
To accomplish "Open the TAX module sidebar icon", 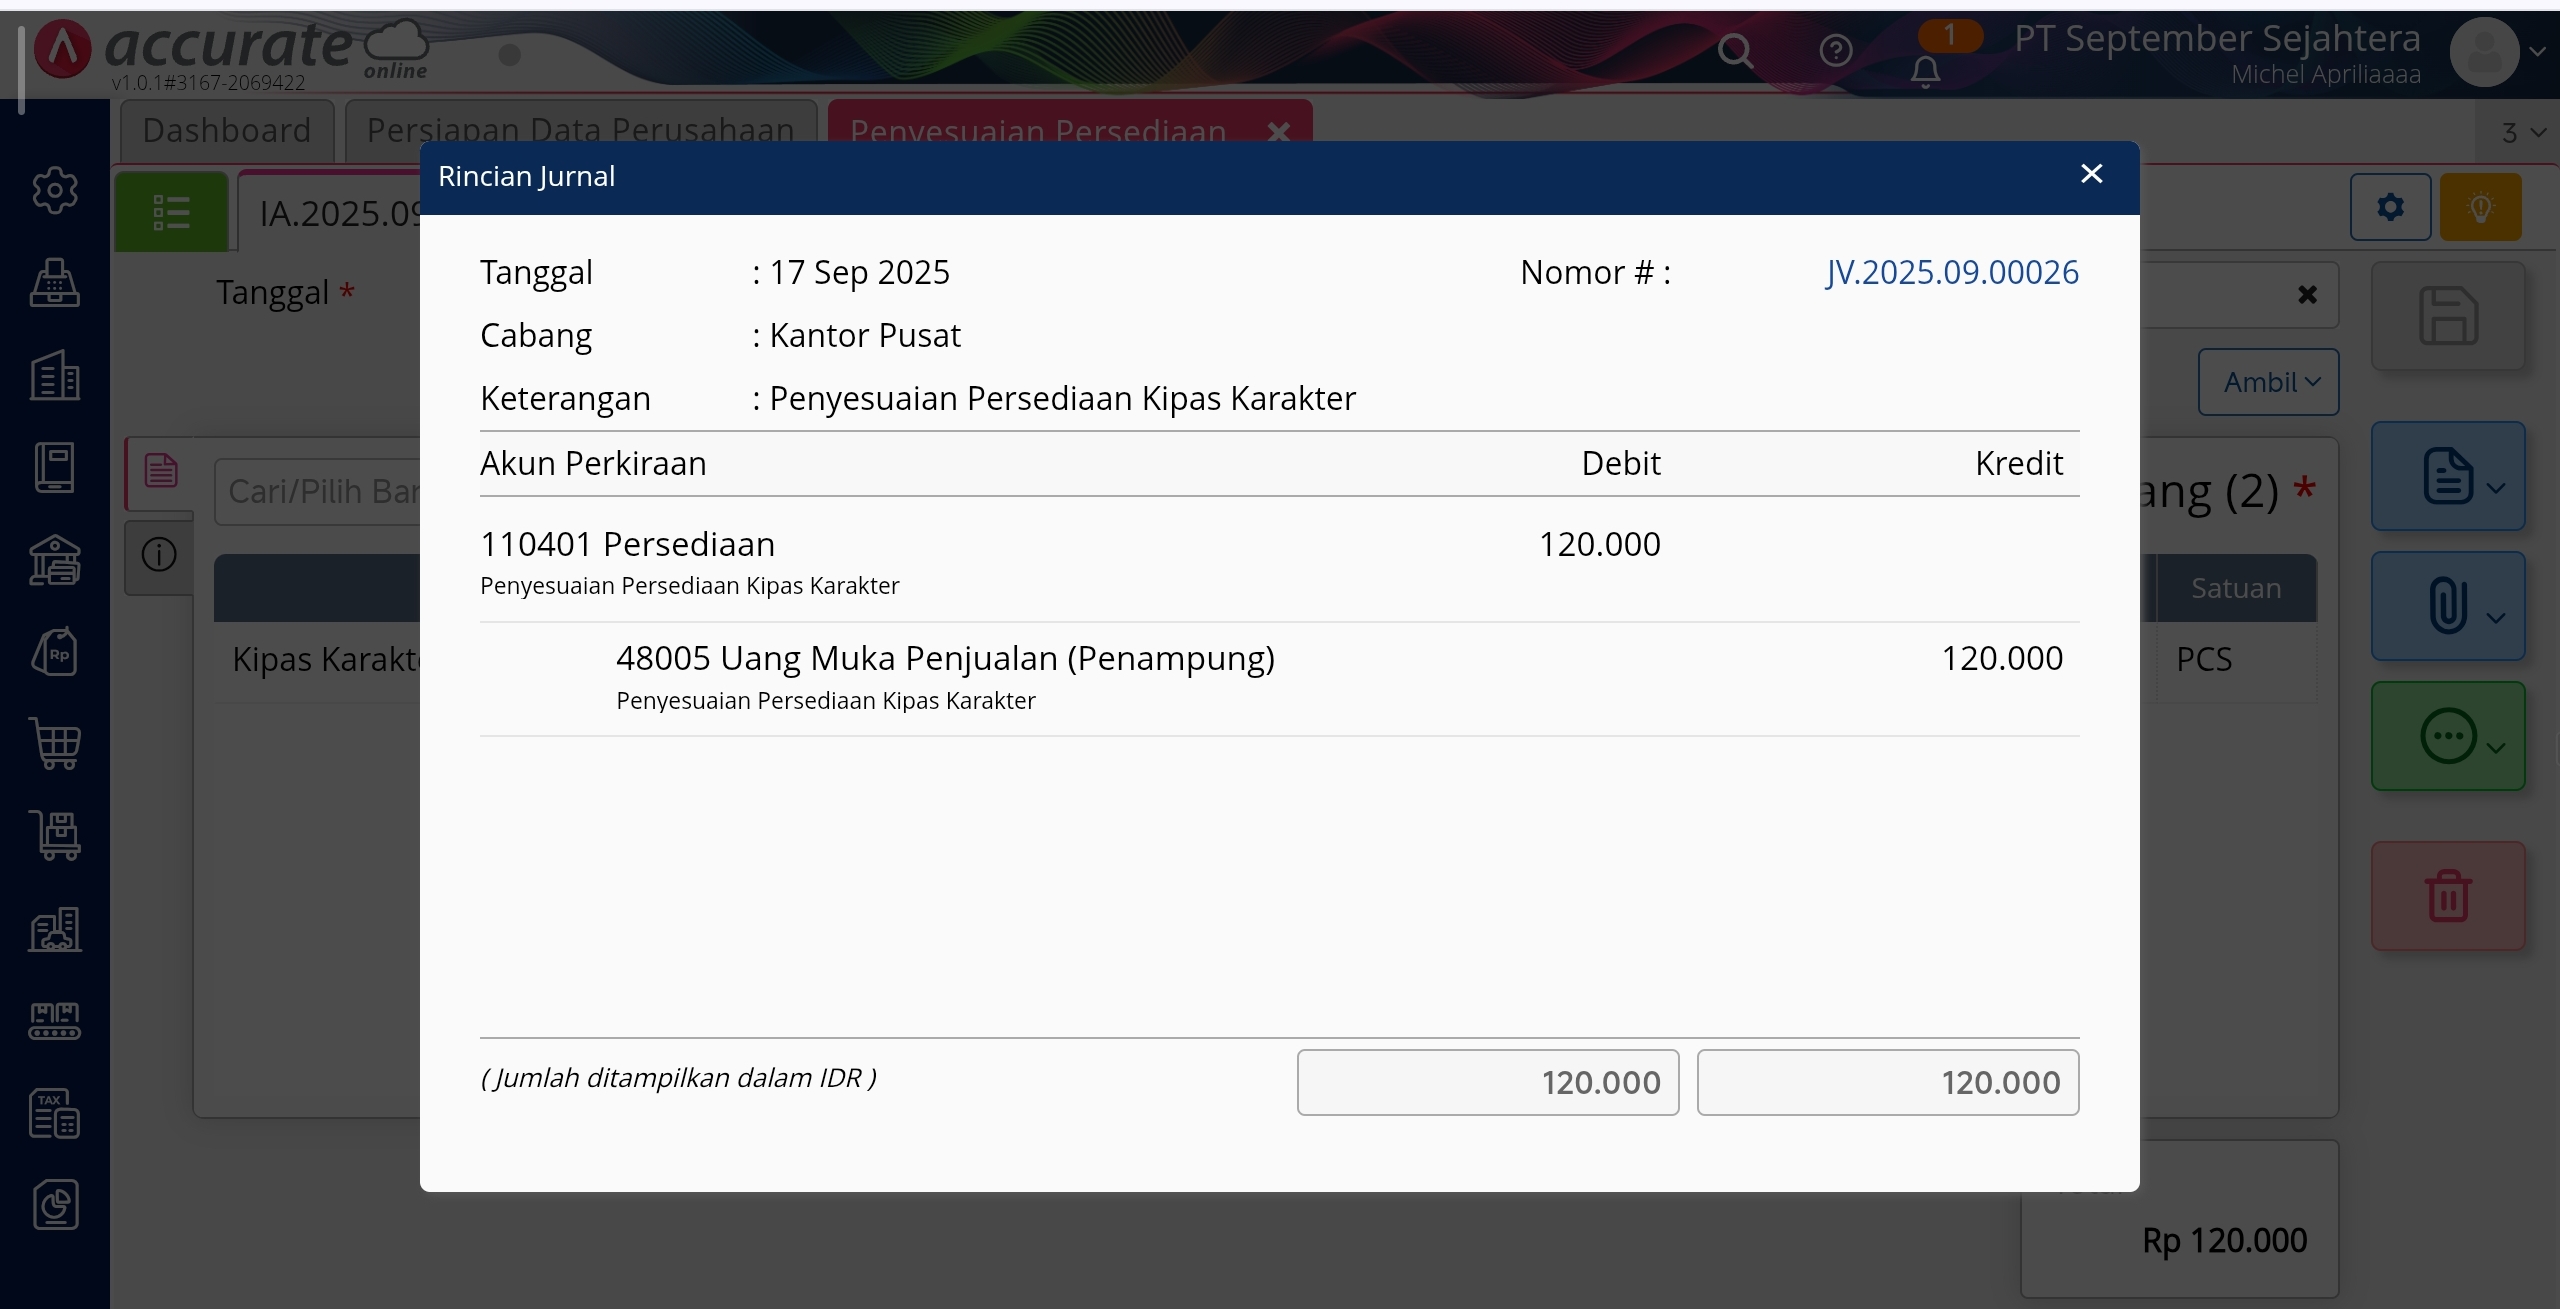I will pyautogui.click(x=55, y=1113).
